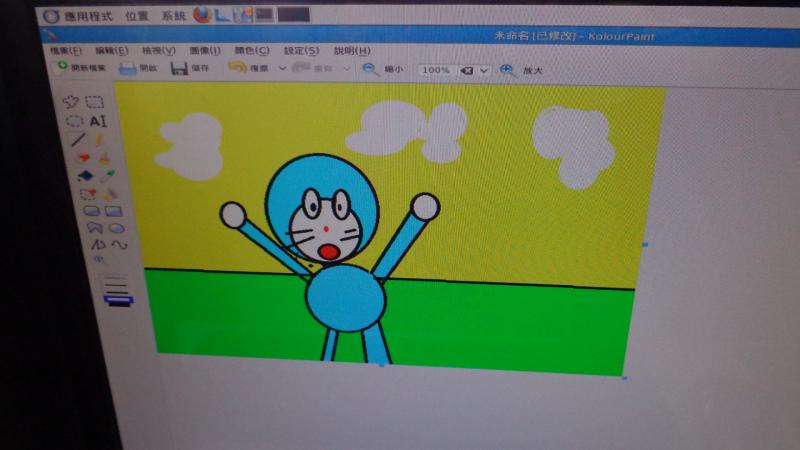This screenshot has height=450, width=800.
Task: Click the canvas bottom-edge resize handle
Action: (381, 365)
